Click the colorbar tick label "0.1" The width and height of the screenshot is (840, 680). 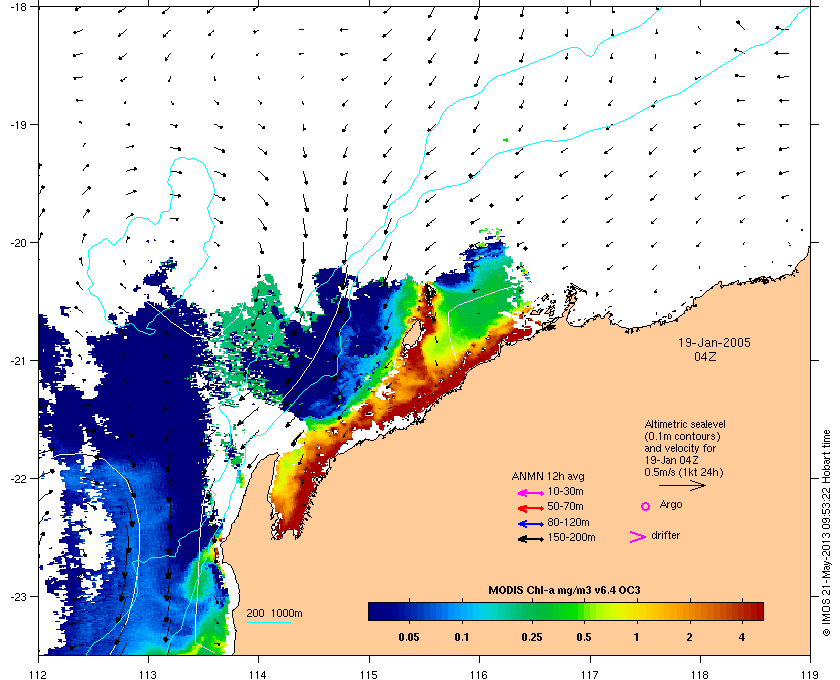coord(462,638)
